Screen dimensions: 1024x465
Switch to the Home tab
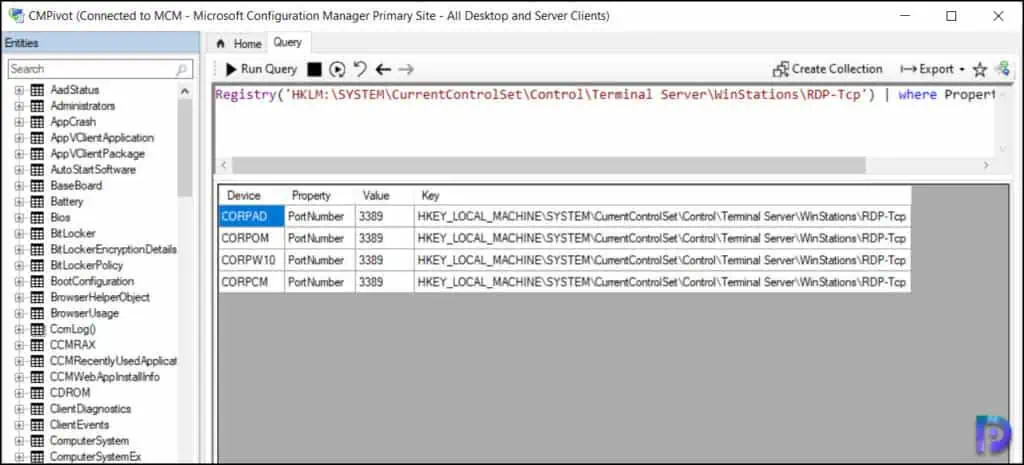click(239, 44)
